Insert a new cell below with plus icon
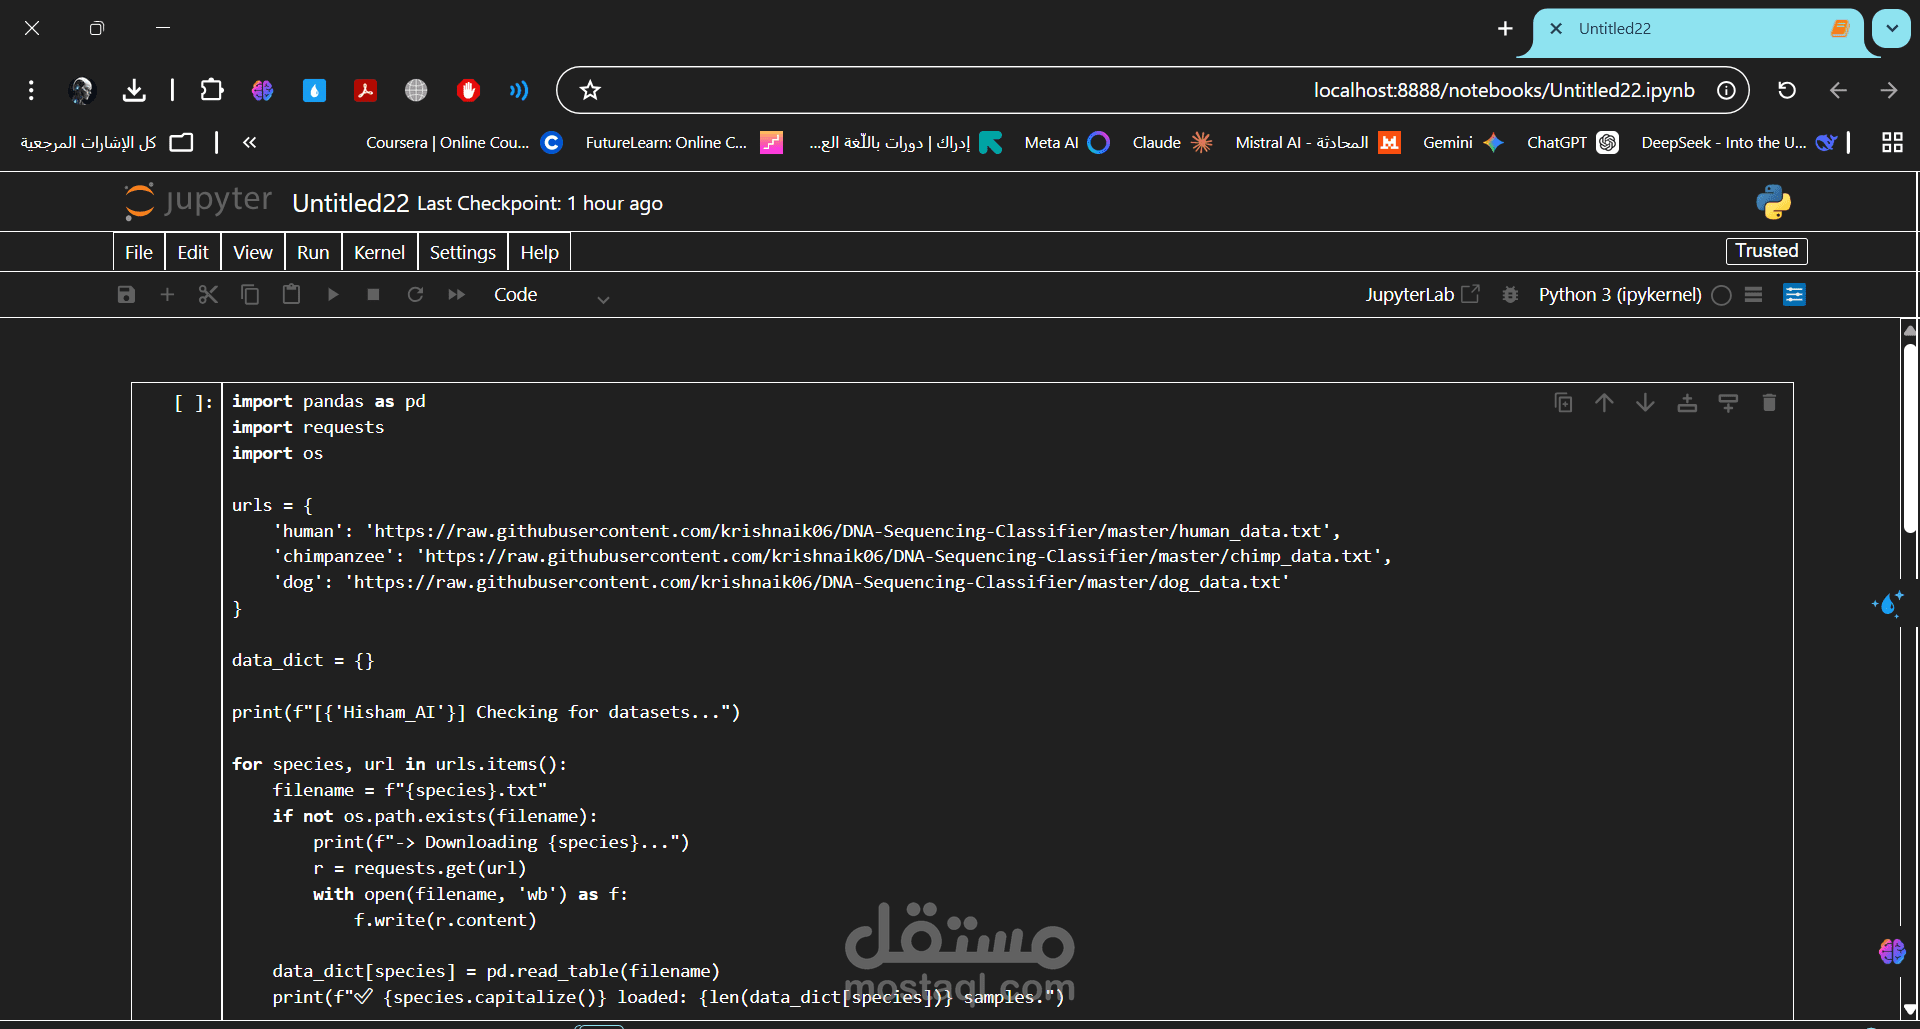 coord(167,294)
